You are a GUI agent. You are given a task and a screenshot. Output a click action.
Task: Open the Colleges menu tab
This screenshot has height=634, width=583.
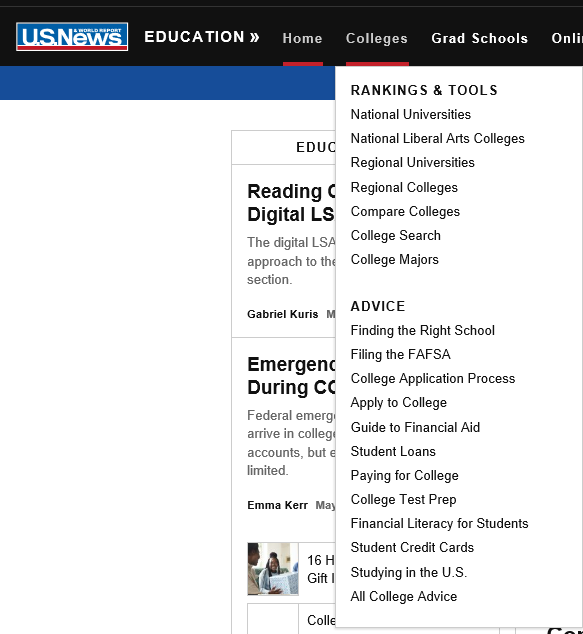coord(377,38)
